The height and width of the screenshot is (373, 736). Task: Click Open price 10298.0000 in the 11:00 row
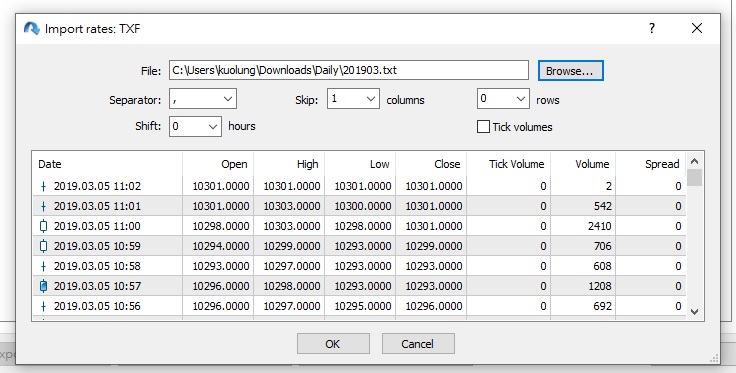pyautogui.click(x=221, y=226)
